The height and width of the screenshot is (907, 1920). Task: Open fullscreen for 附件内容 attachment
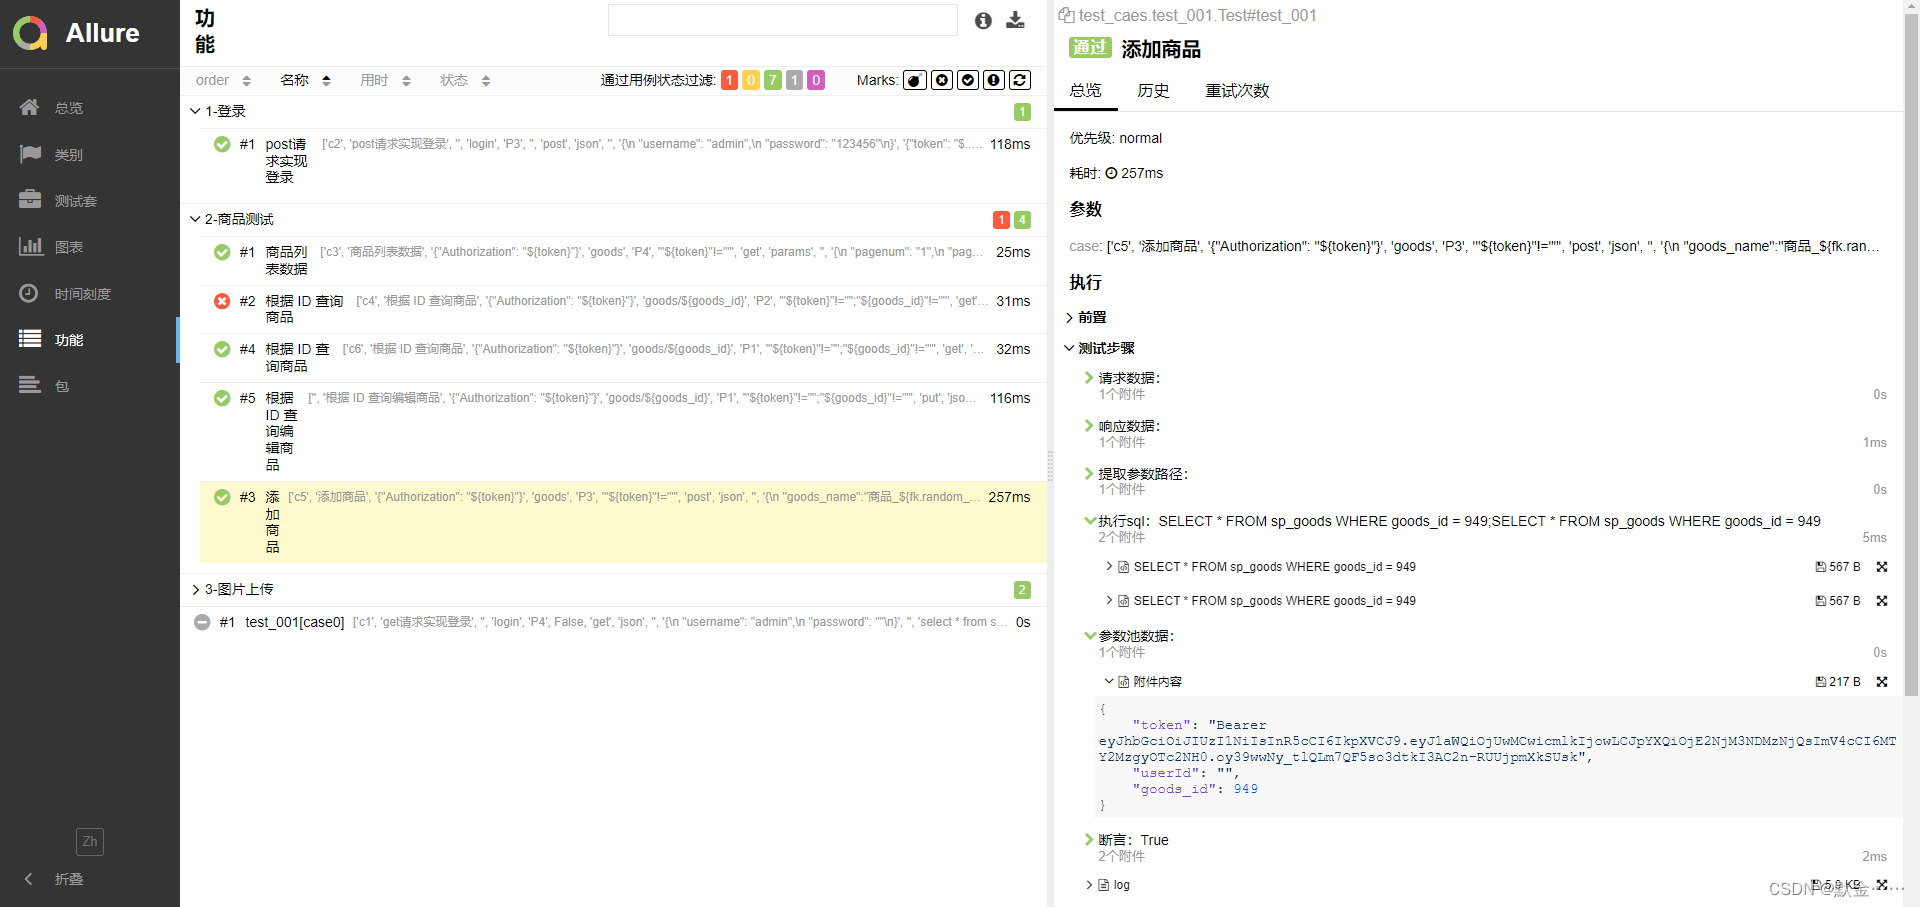tap(1882, 682)
